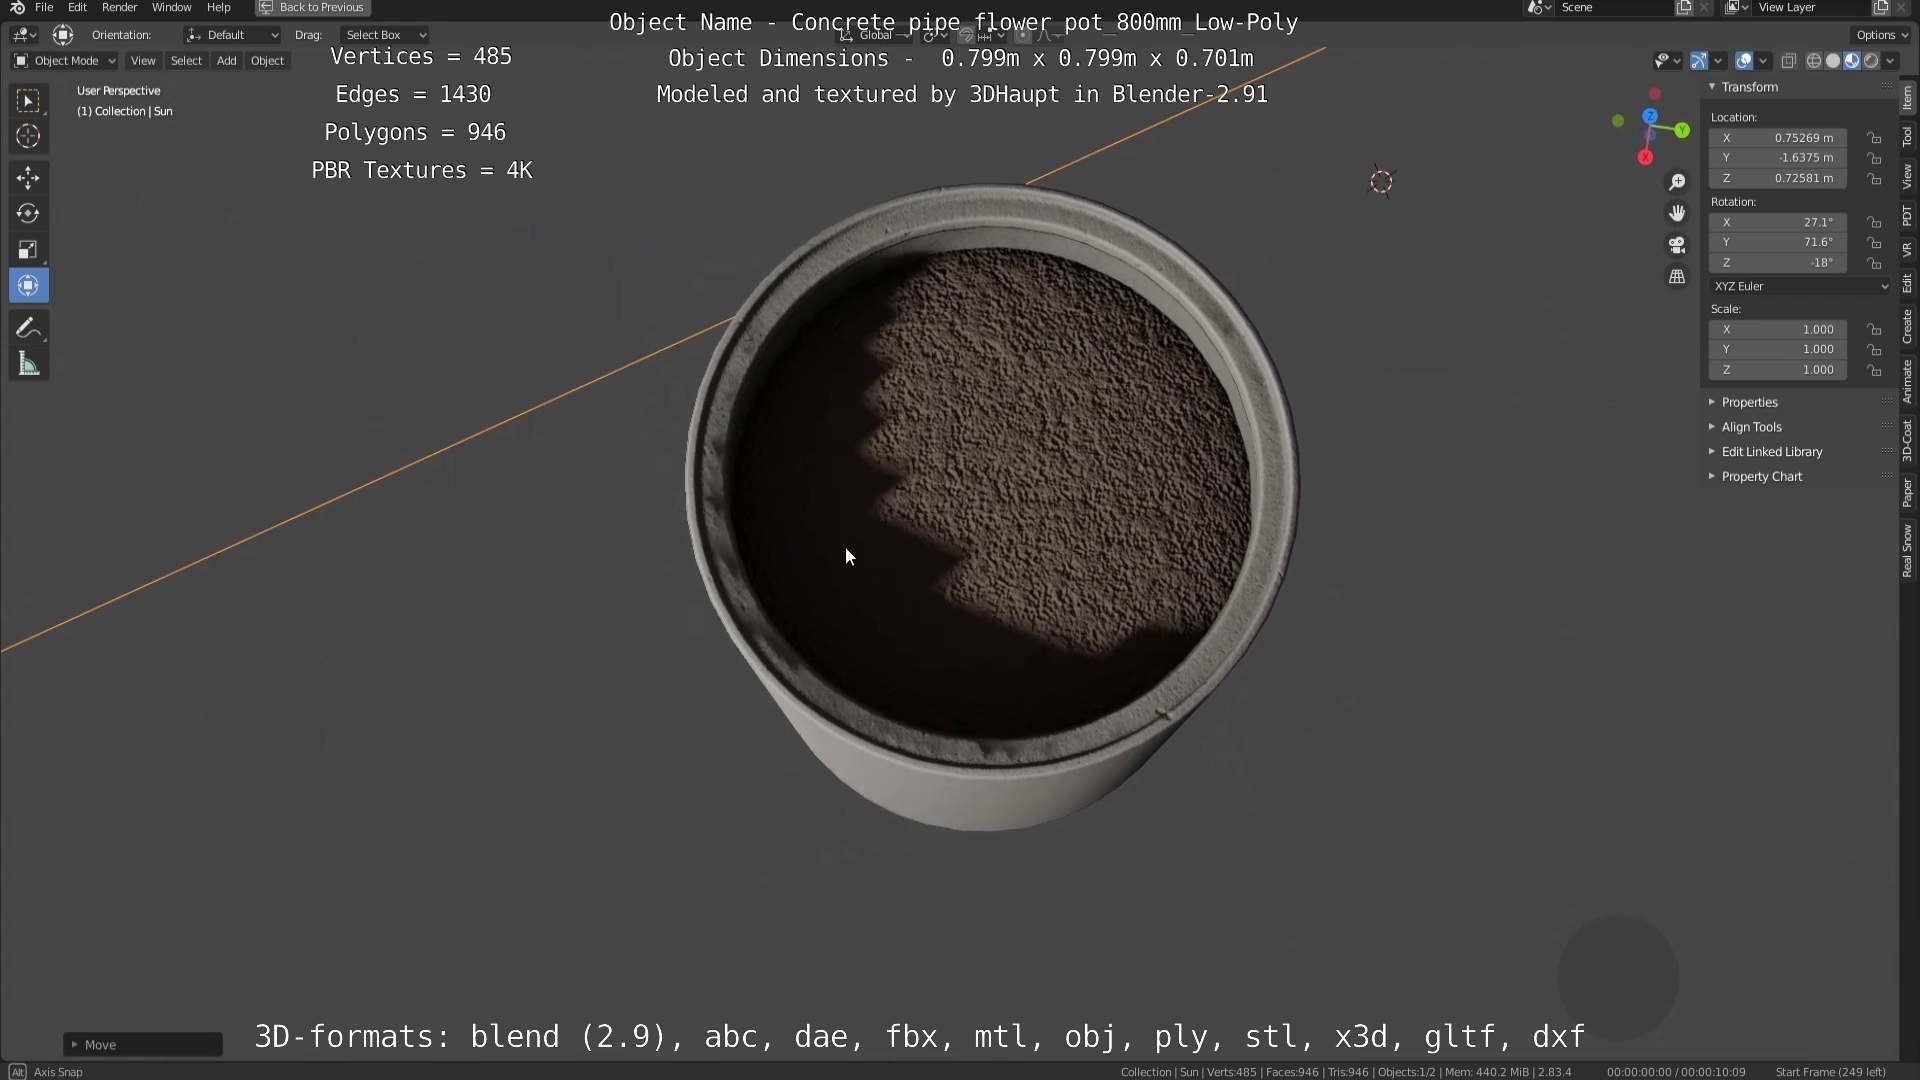
Task: Switch to the 3D-Coat sidebar tab
Action: tap(1908, 441)
